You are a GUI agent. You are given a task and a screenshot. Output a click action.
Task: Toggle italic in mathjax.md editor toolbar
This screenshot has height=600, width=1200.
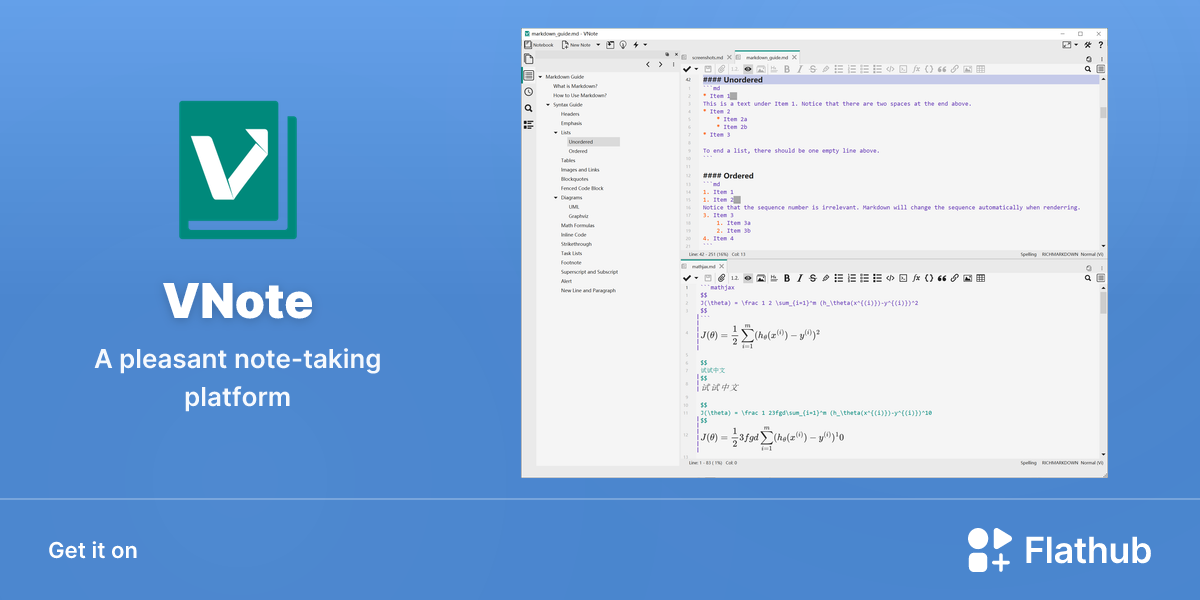click(x=800, y=277)
